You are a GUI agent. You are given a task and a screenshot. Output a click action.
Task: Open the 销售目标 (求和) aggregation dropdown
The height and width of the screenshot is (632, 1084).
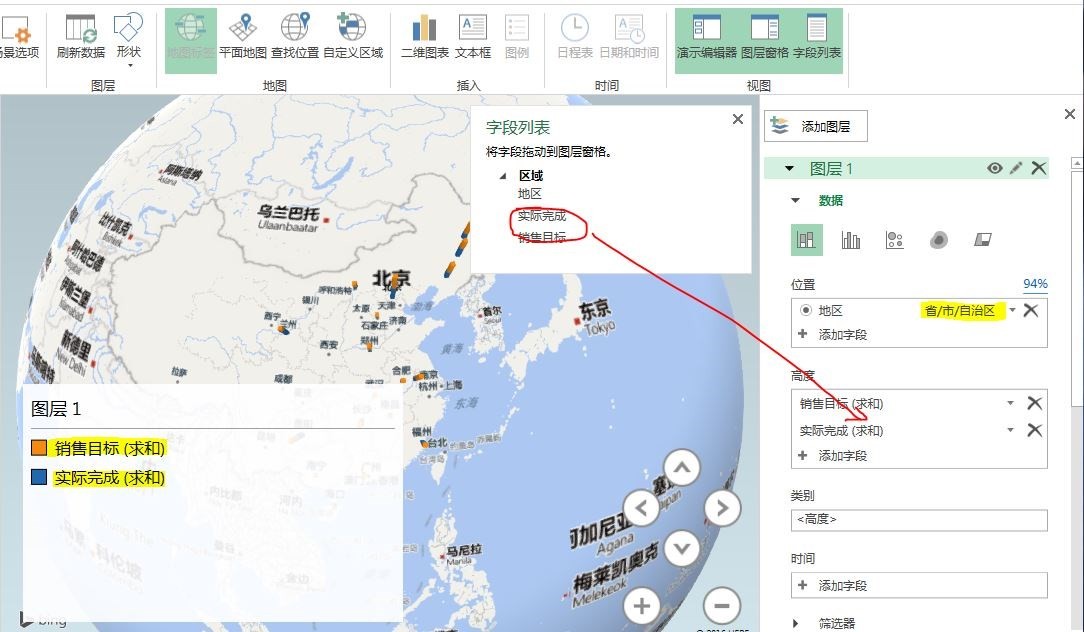click(1010, 405)
